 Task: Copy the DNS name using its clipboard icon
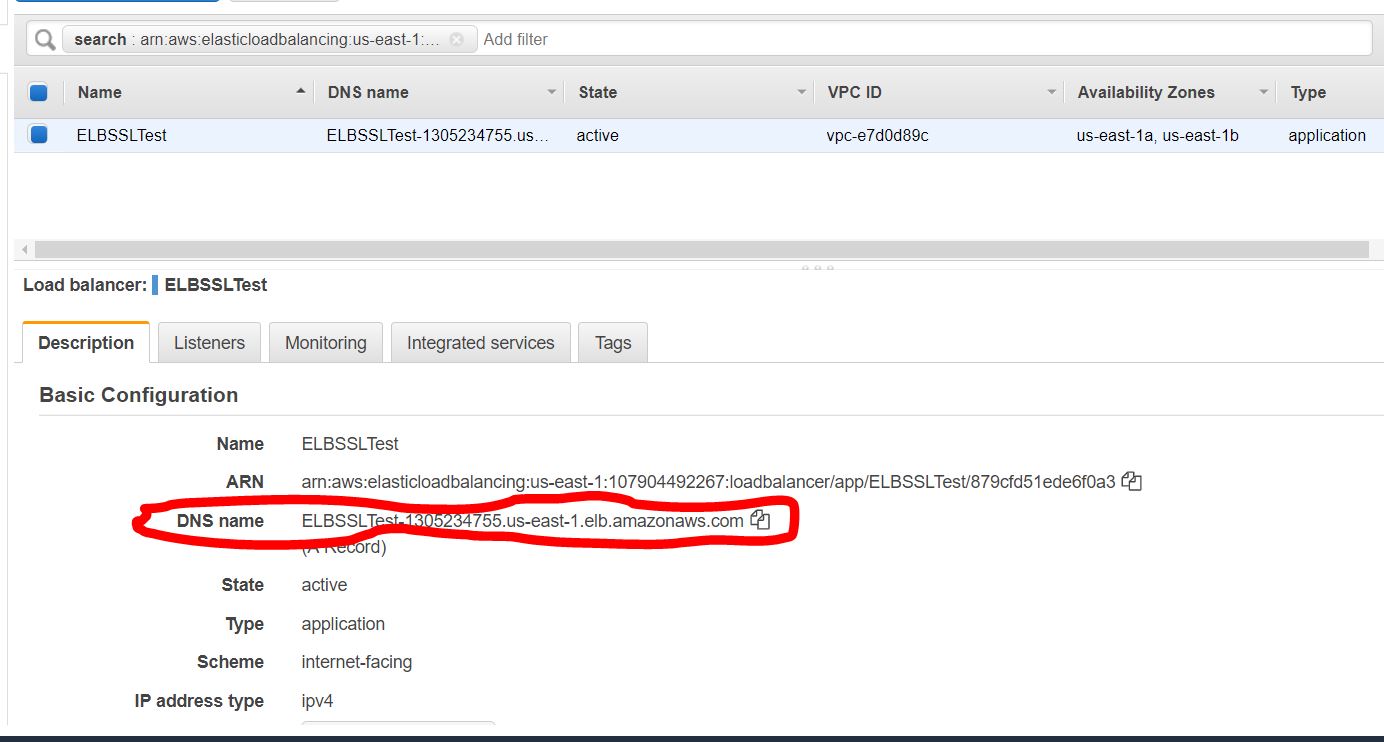(760, 519)
